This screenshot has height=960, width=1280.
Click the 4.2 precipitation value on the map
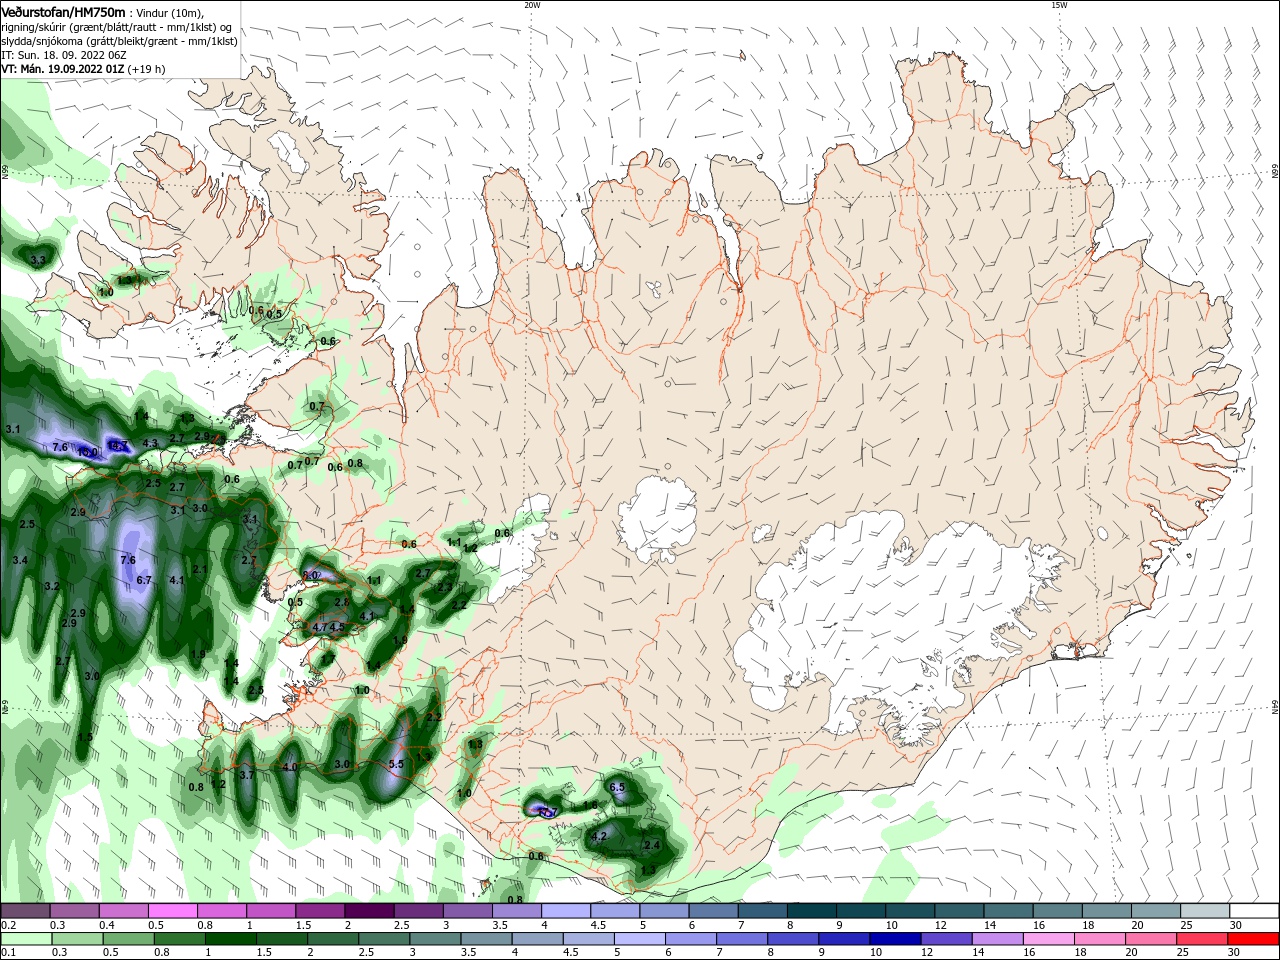tap(600, 836)
